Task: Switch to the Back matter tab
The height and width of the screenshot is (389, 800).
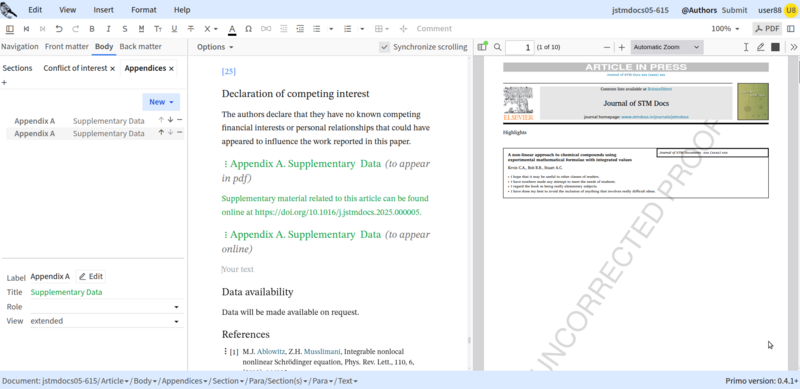Action: (x=140, y=46)
